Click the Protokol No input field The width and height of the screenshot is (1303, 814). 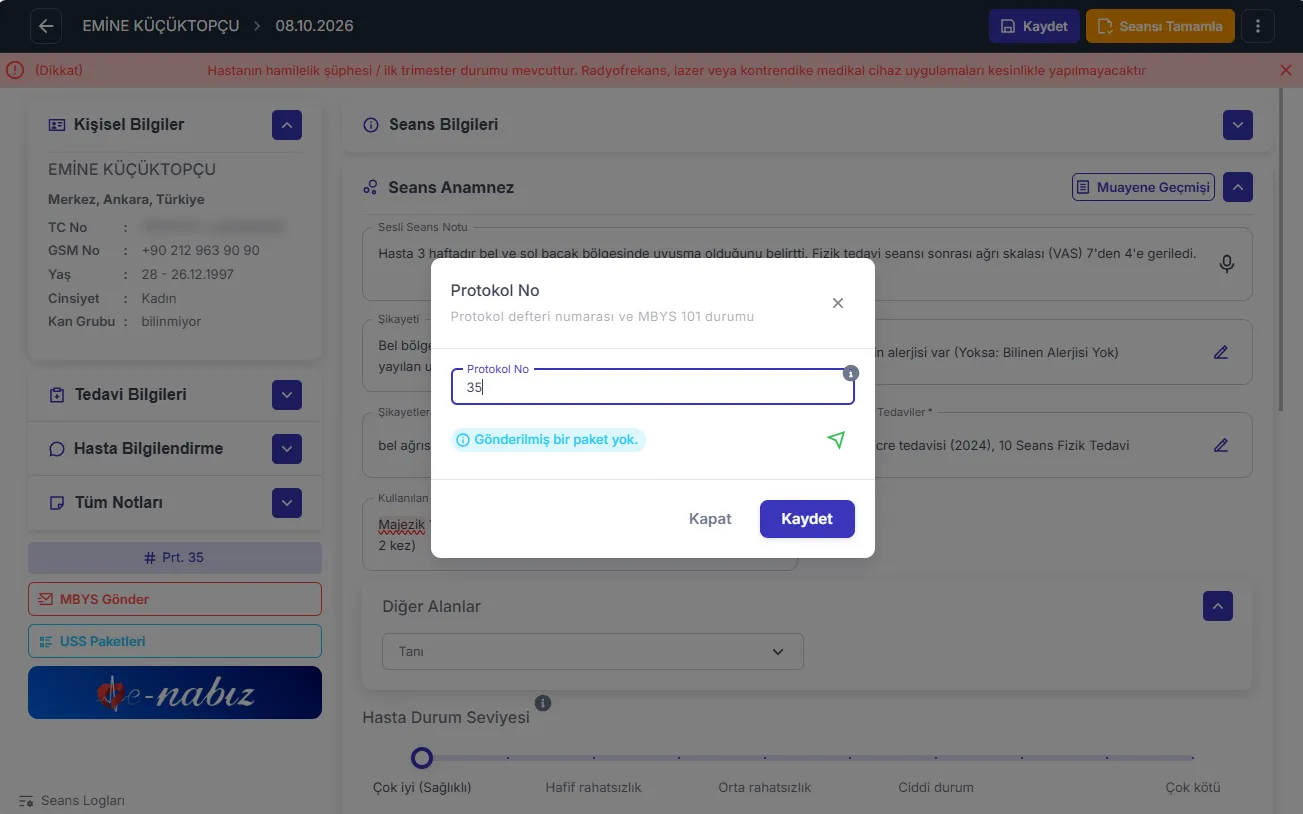coord(653,387)
